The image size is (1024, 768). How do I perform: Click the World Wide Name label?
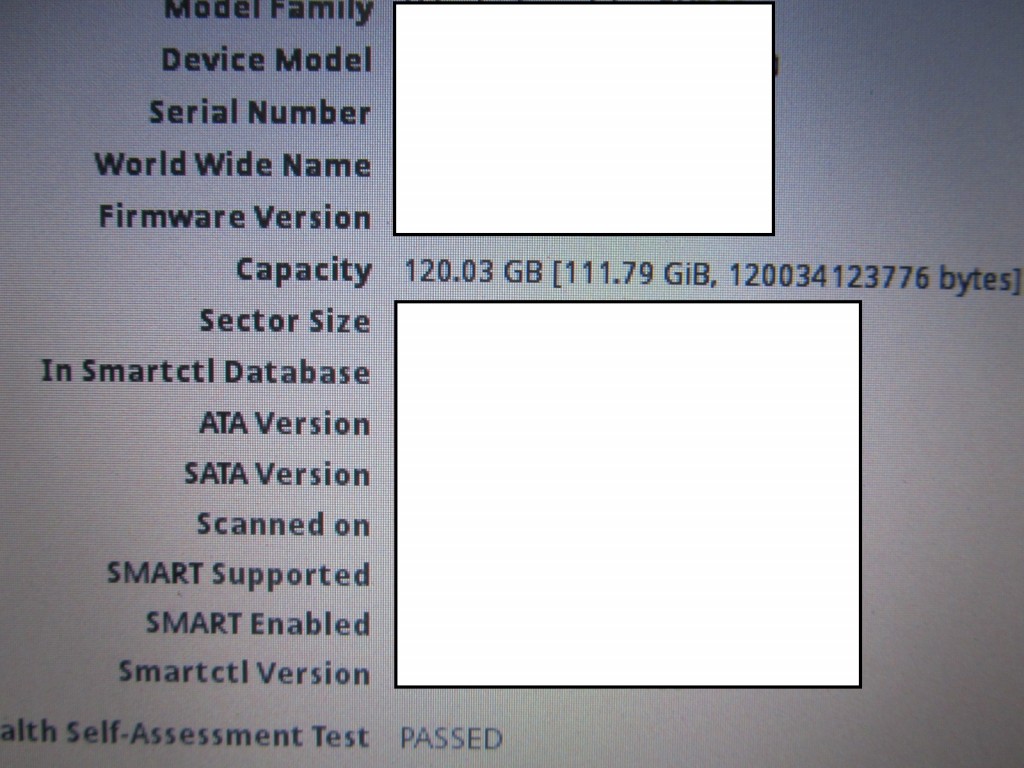tap(233, 165)
